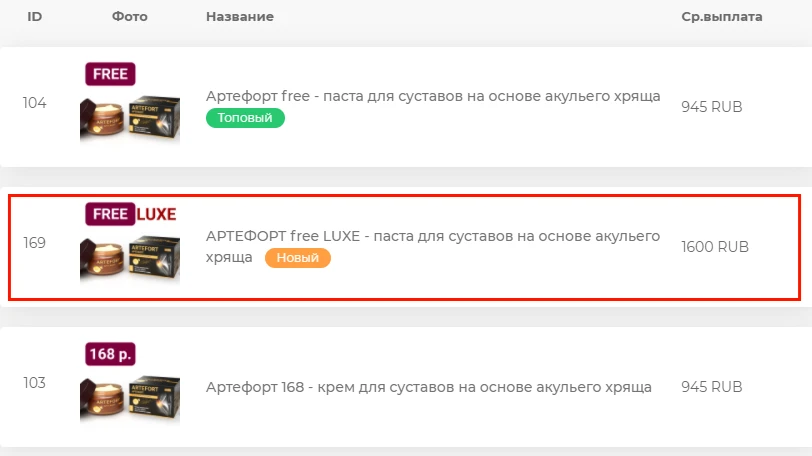This screenshot has height=456, width=812.
Task: Click the Название column header
Action: pyautogui.click(x=240, y=17)
